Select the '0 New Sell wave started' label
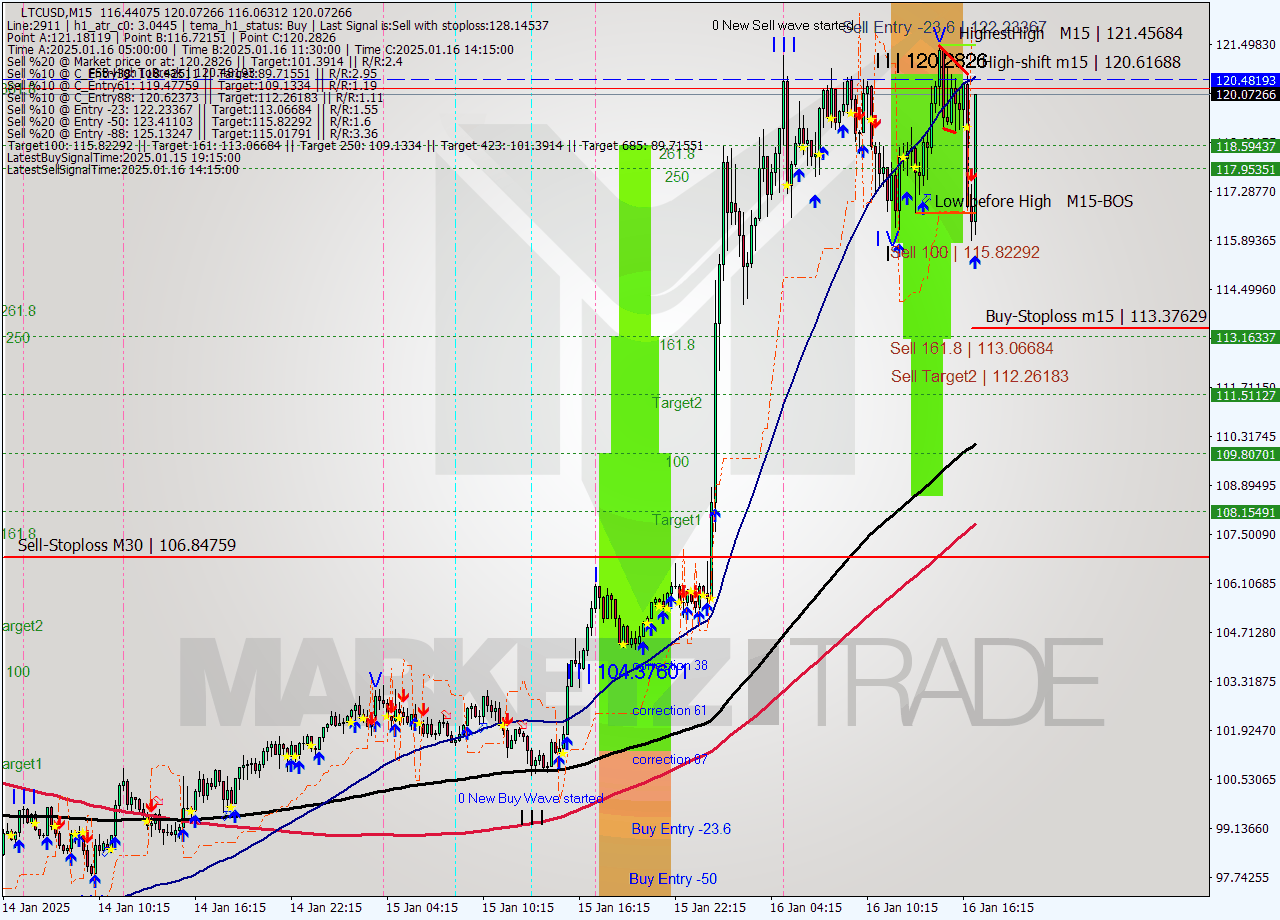 pyautogui.click(x=782, y=25)
